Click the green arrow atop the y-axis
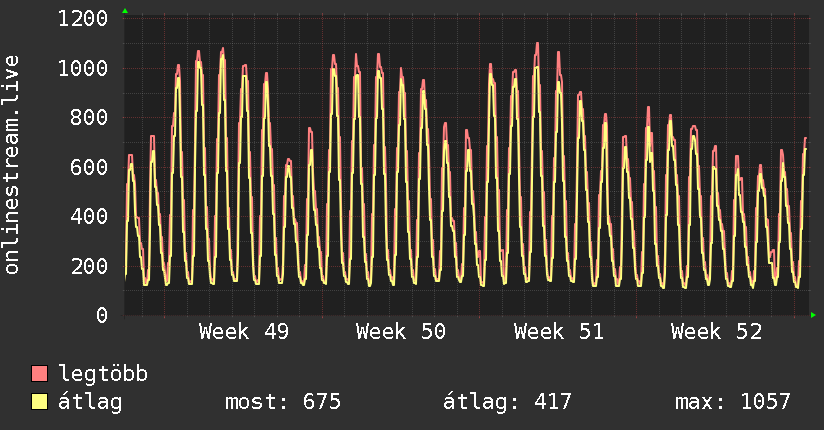 [125, 11]
